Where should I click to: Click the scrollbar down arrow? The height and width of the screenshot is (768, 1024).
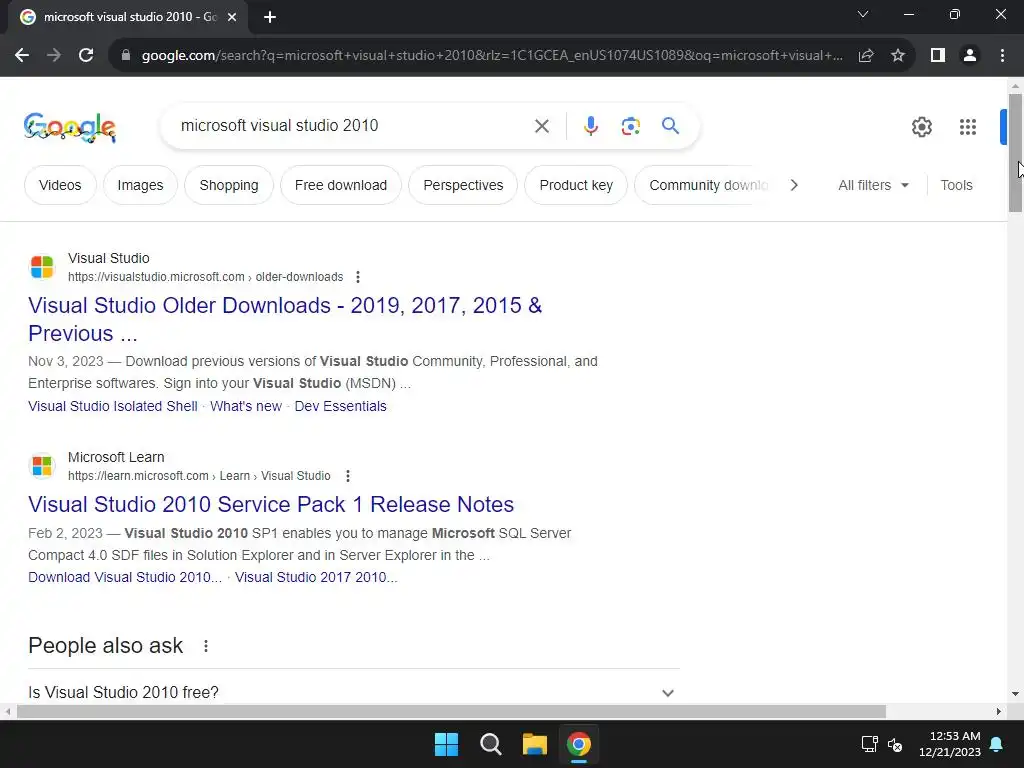(x=1015, y=694)
